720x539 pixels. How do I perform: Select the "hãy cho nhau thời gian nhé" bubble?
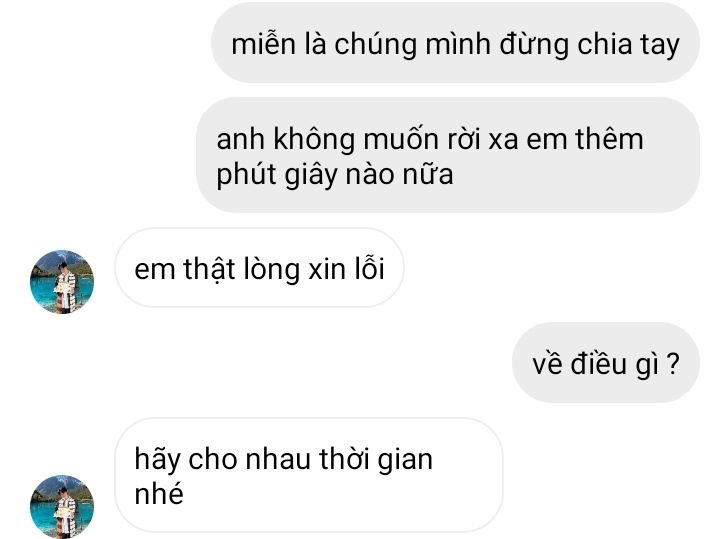coord(309,475)
